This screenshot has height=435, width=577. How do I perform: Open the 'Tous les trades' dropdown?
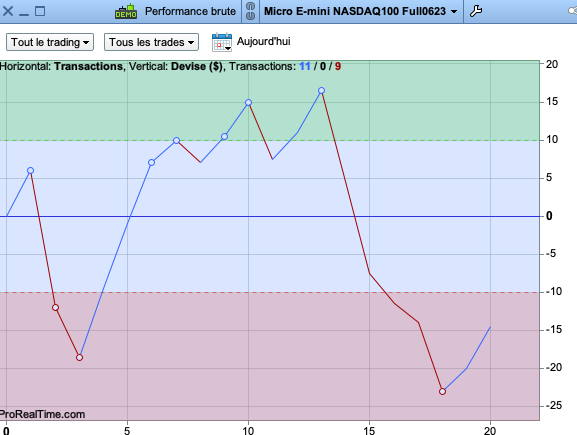click(152, 42)
